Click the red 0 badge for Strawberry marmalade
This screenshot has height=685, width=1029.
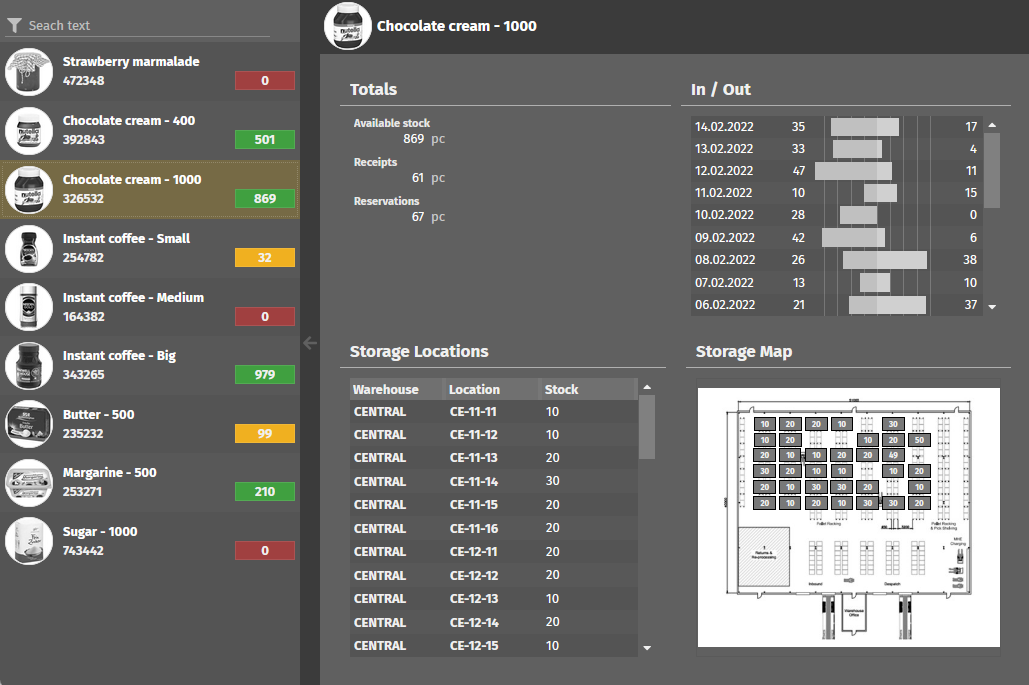[264, 80]
